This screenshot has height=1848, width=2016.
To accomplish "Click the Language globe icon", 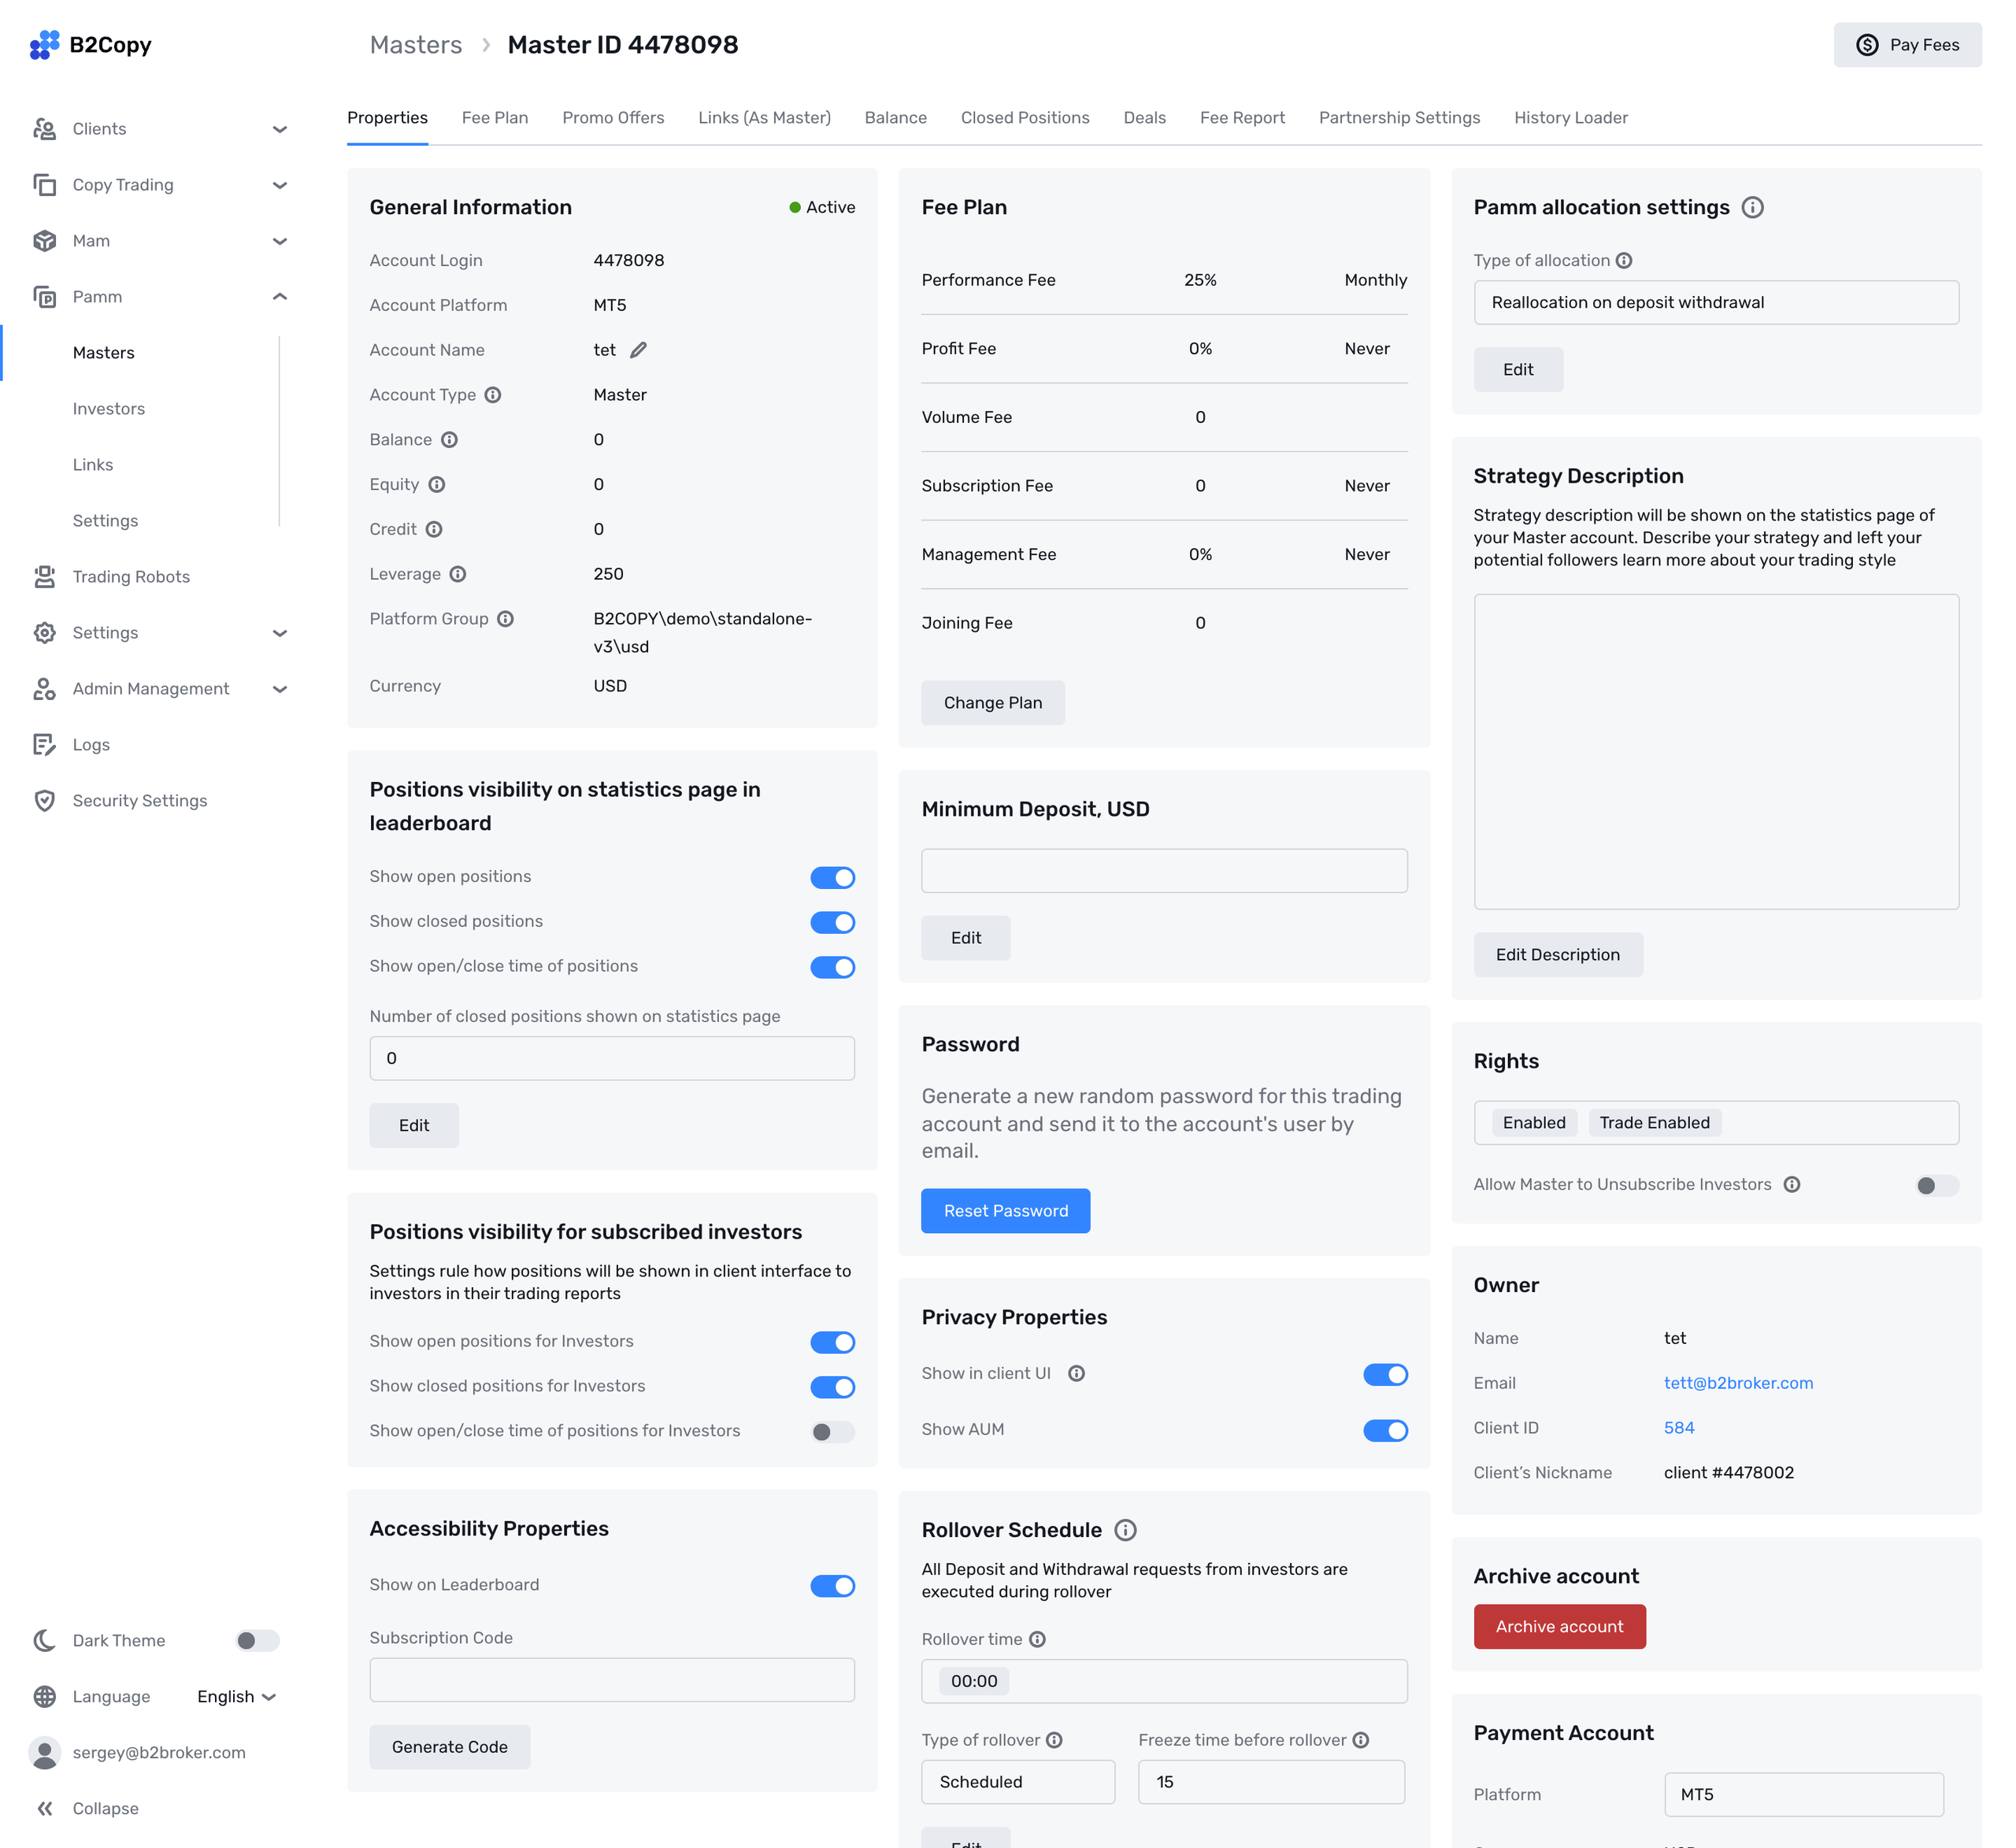I will pos(44,1697).
